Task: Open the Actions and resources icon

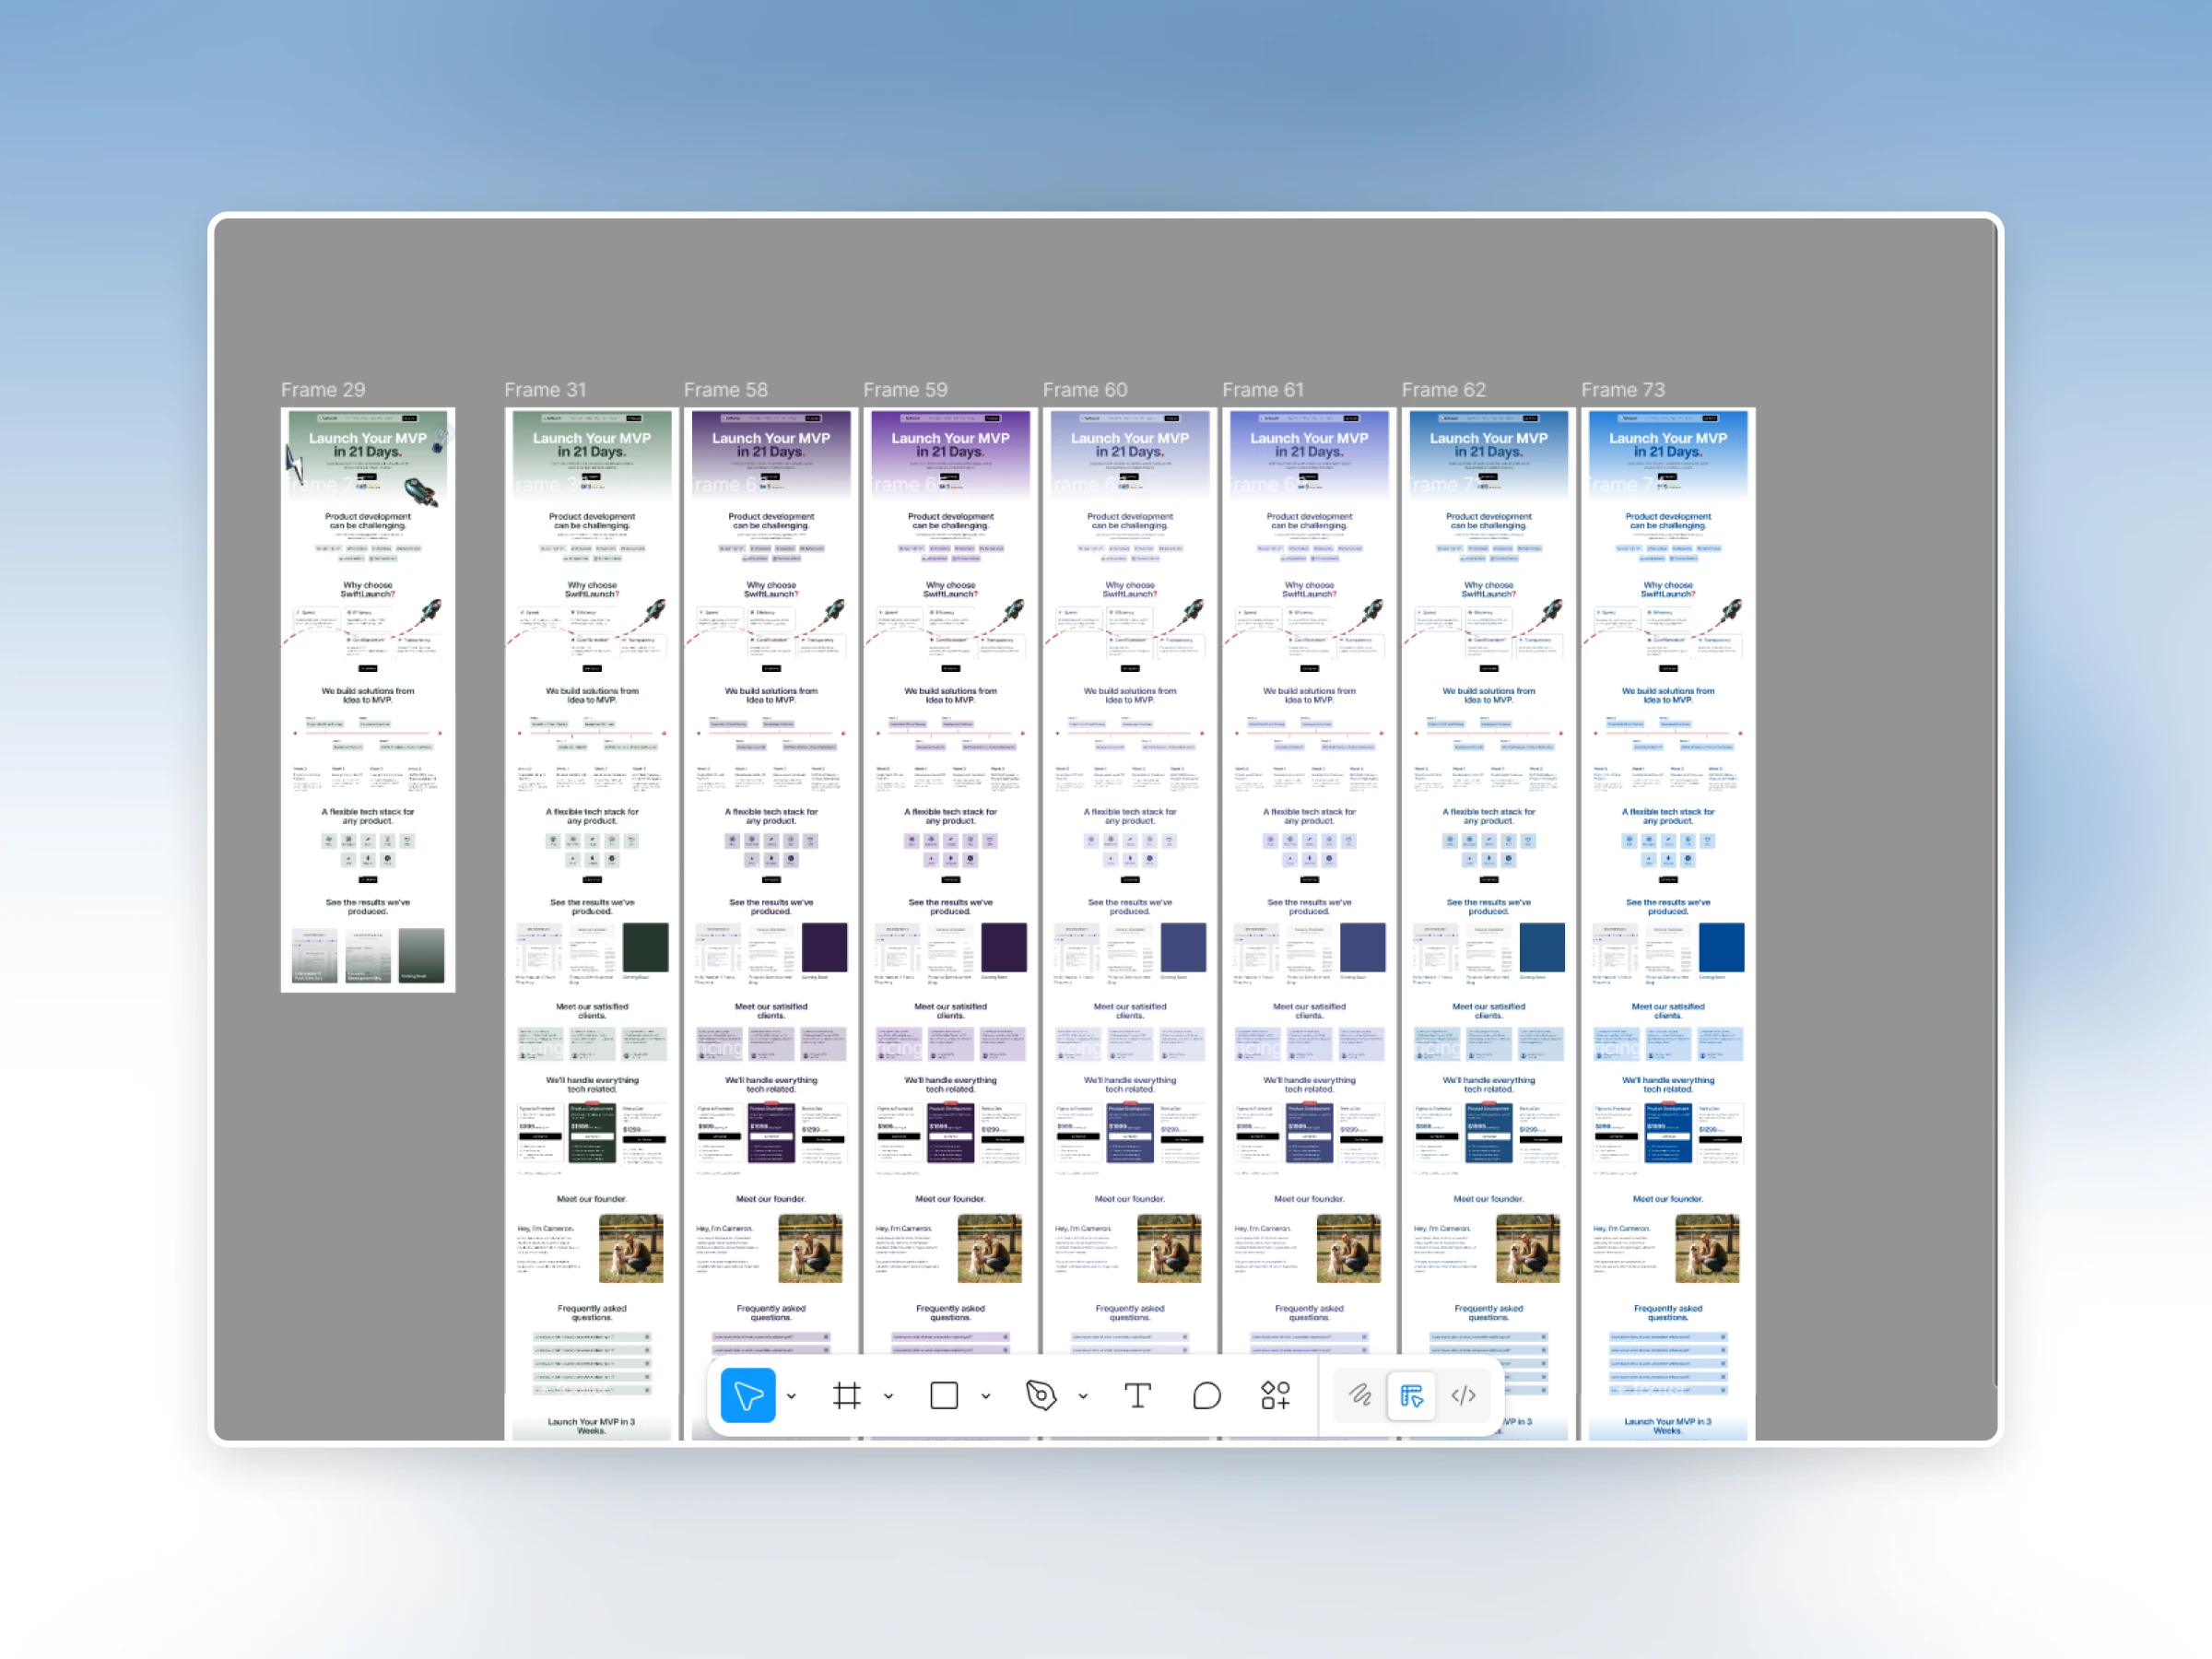Action: click(x=1275, y=1395)
